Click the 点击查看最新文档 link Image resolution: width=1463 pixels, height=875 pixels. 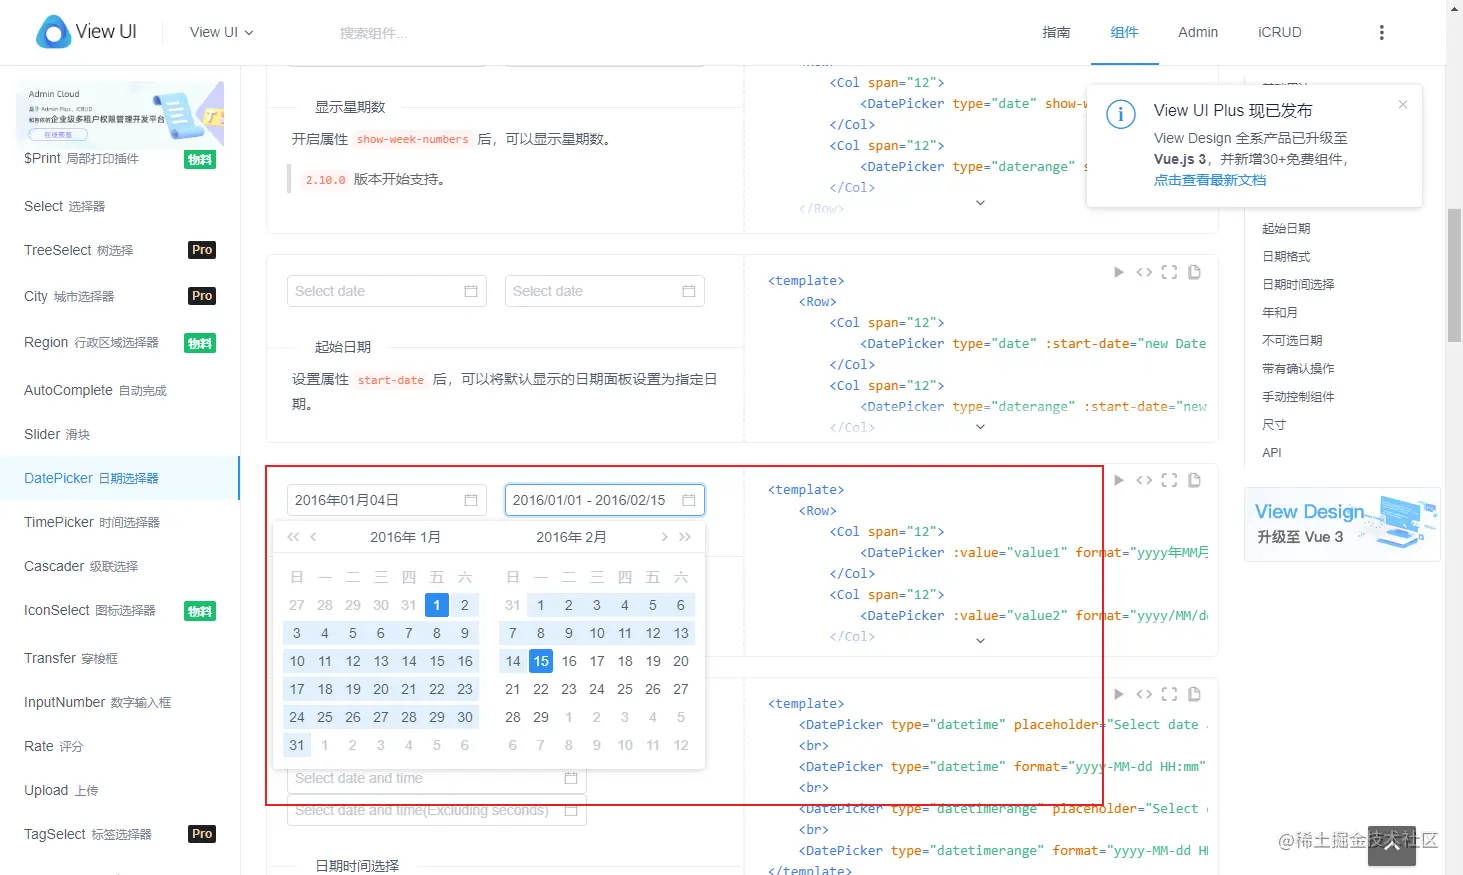click(1210, 180)
